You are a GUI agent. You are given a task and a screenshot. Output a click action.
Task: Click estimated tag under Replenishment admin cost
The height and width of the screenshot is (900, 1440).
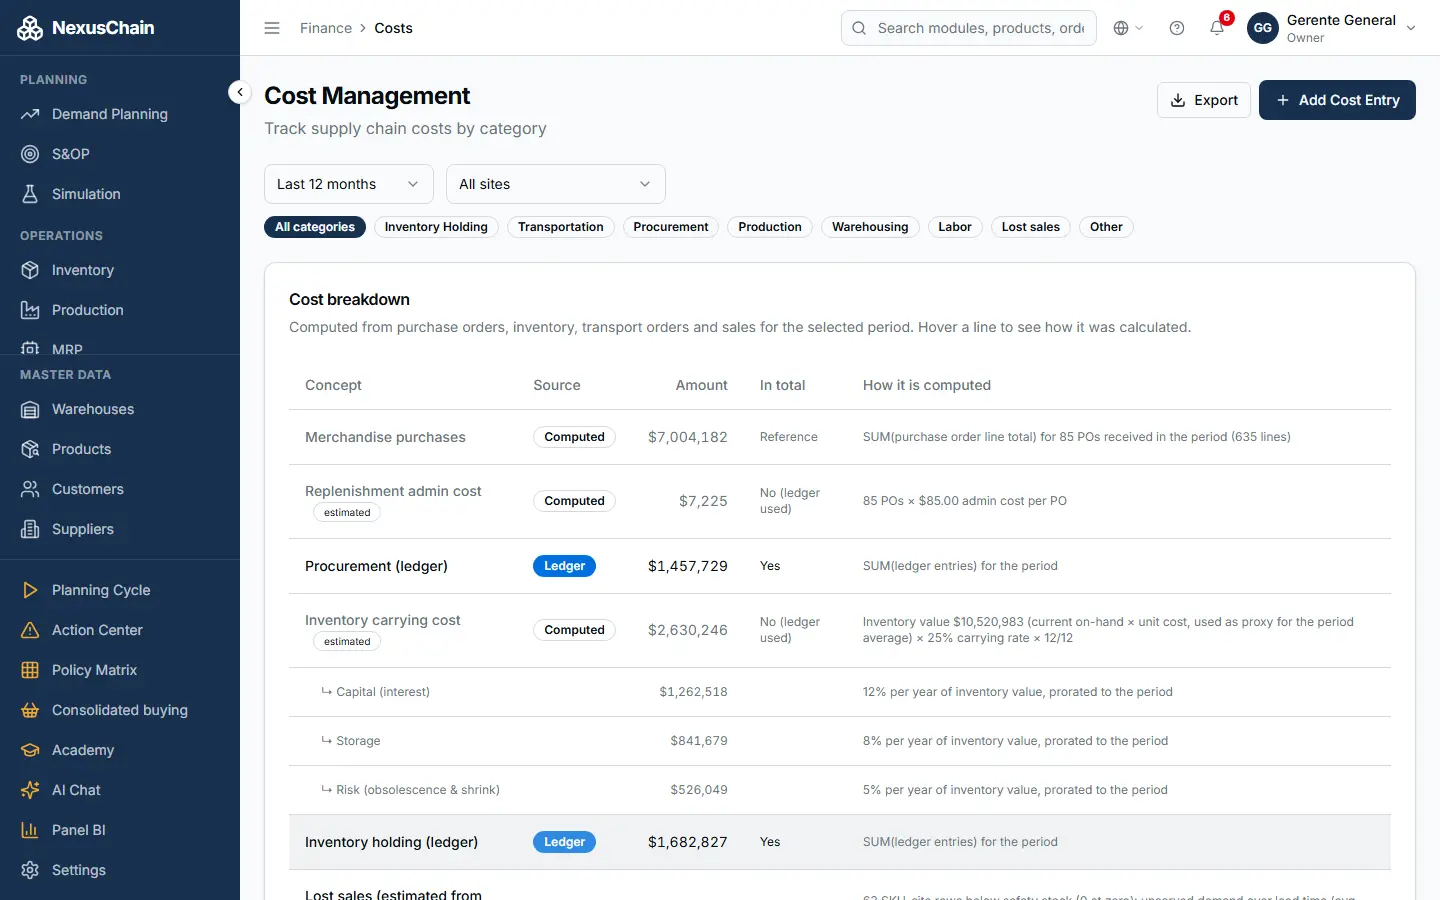(x=347, y=513)
